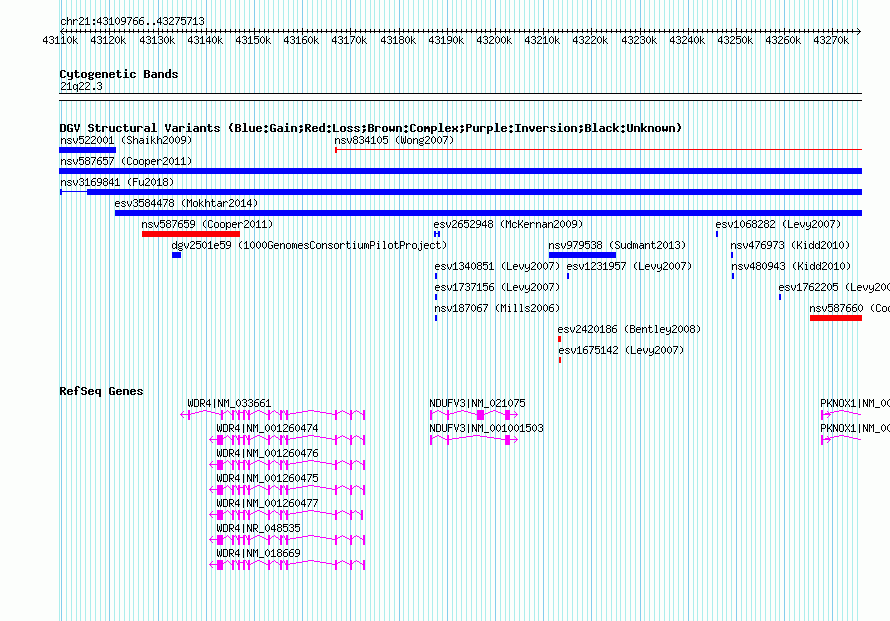This screenshot has width=890, height=621.
Task: Click the 43190k ruler tick label
Action: pos(446,40)
